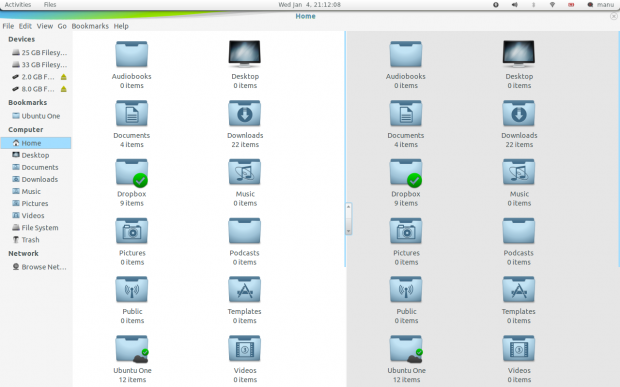The height and width of the screenshot is (387, 620).
Task: Click Activities in top panel
Action: (18, 5)
